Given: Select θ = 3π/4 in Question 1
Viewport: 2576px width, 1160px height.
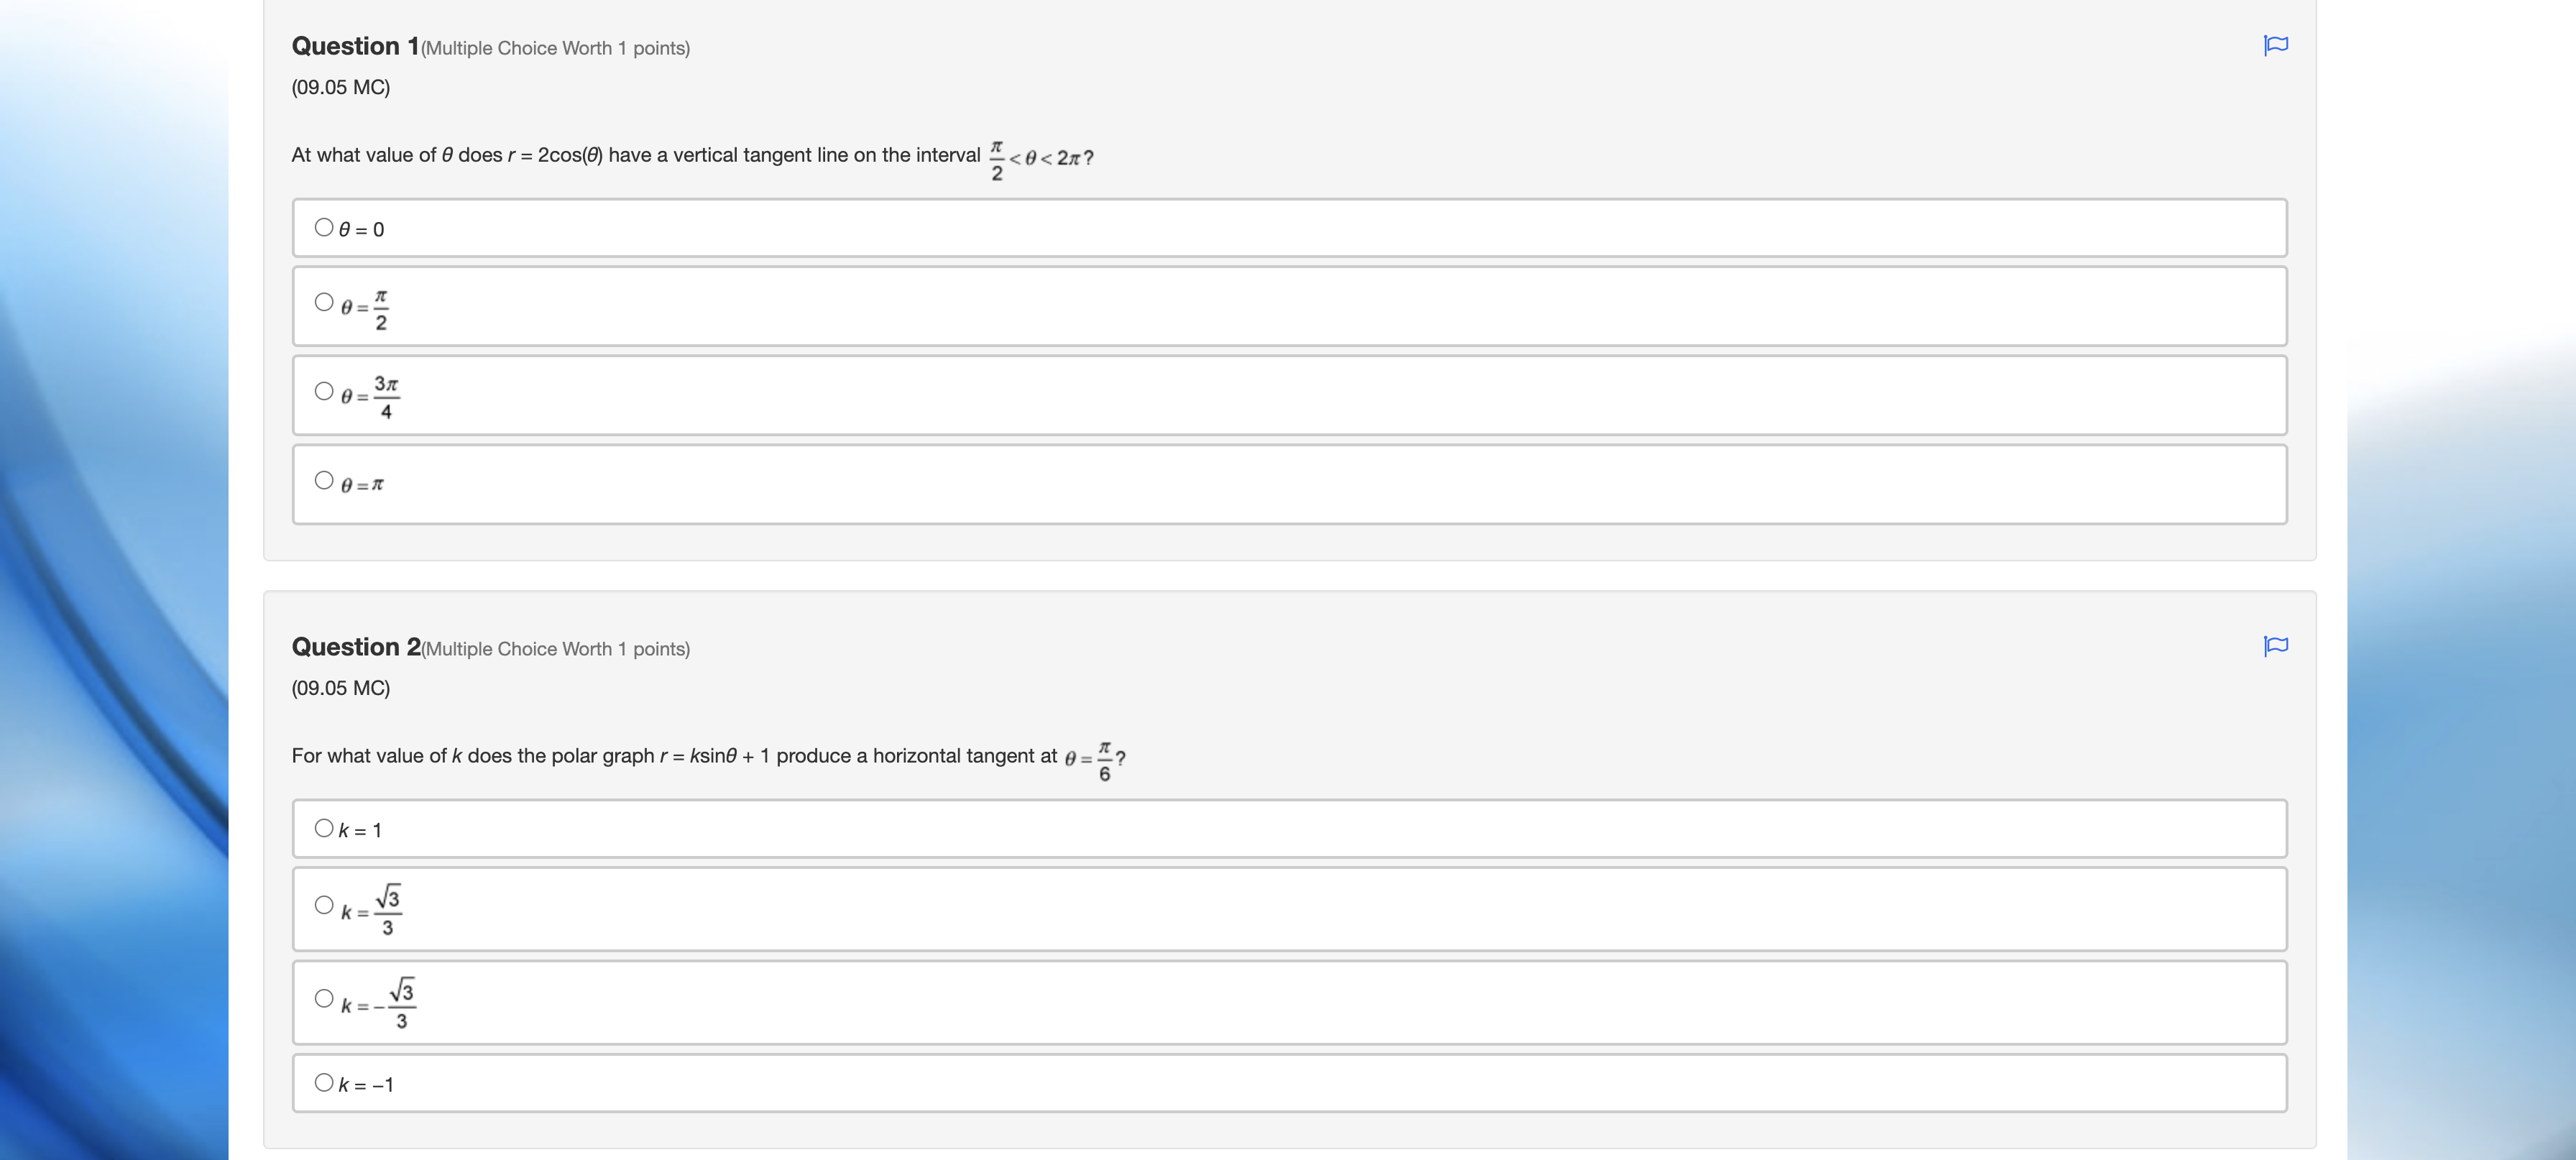Looking at the screenshot, I should click(323, 389).
